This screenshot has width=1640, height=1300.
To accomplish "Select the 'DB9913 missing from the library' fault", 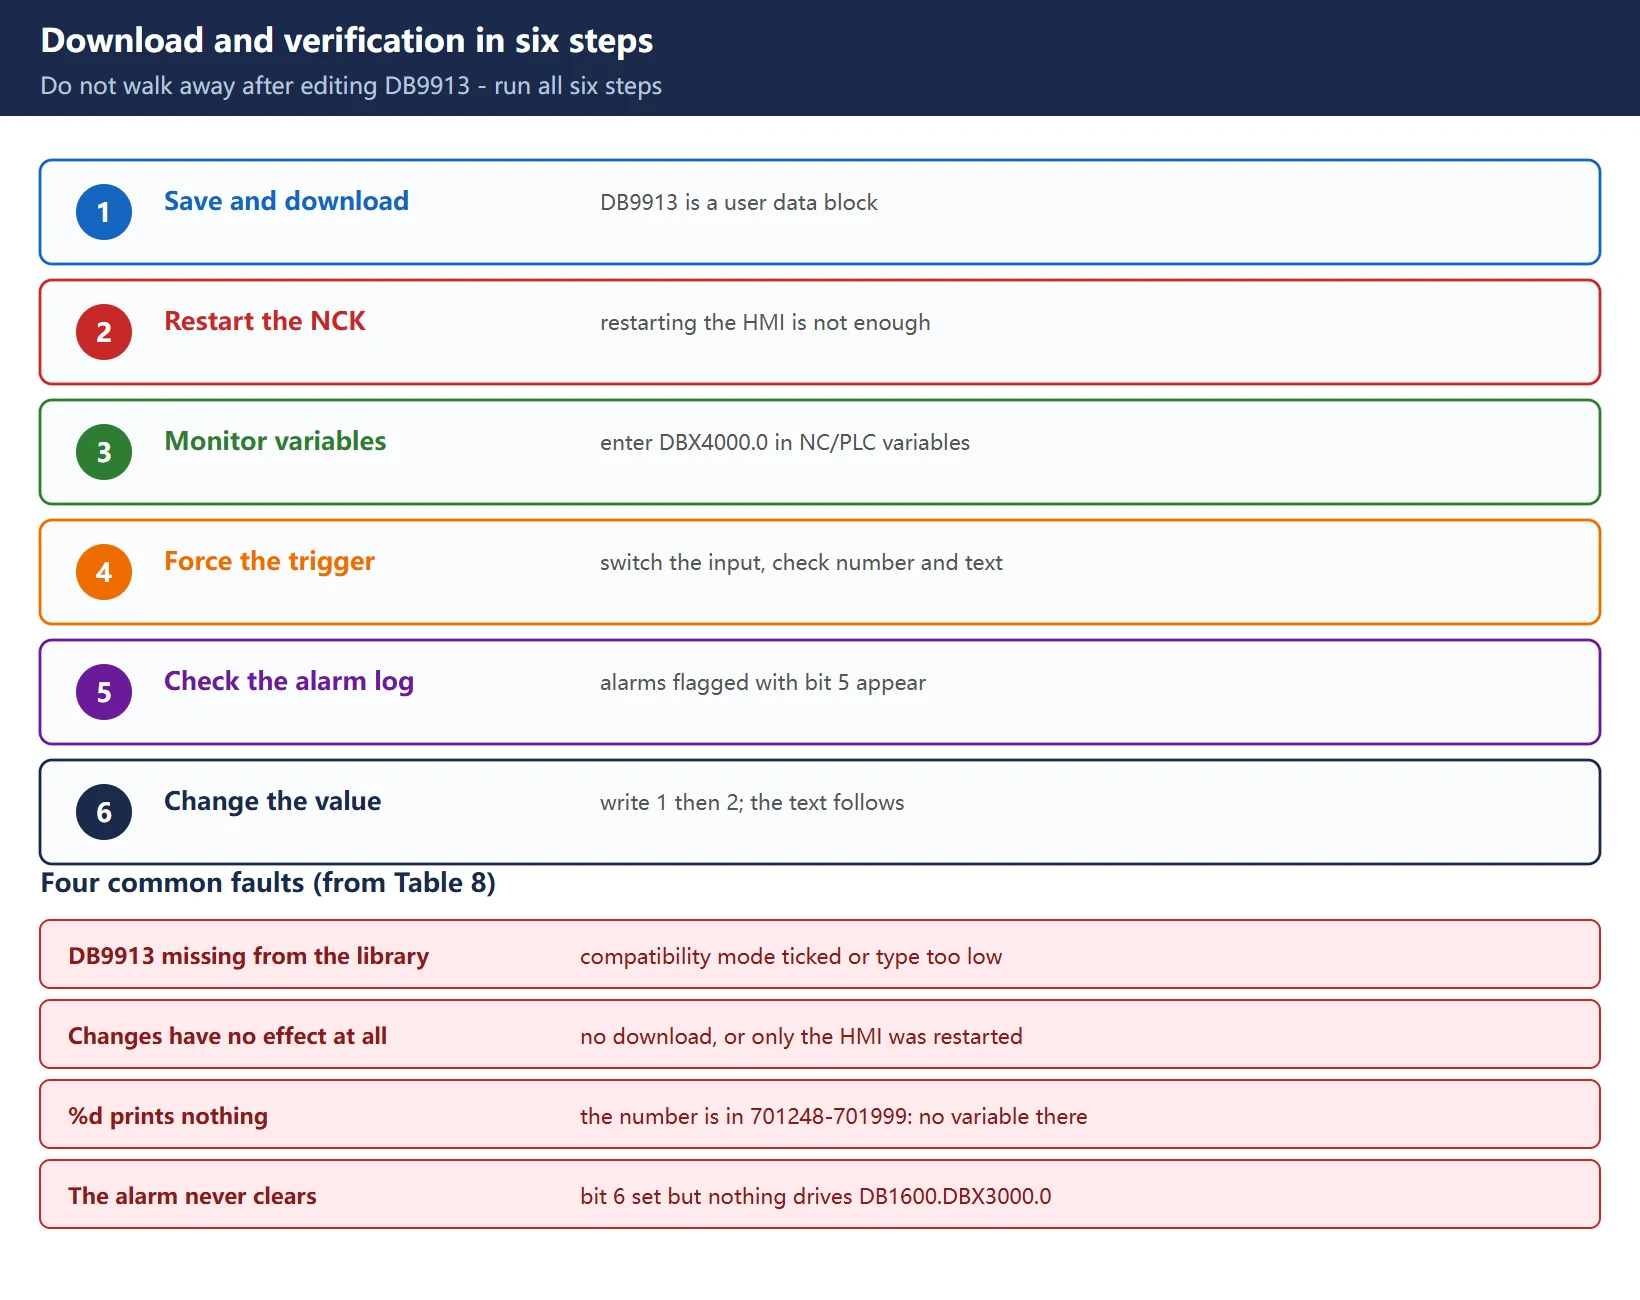I will point(248,956).
